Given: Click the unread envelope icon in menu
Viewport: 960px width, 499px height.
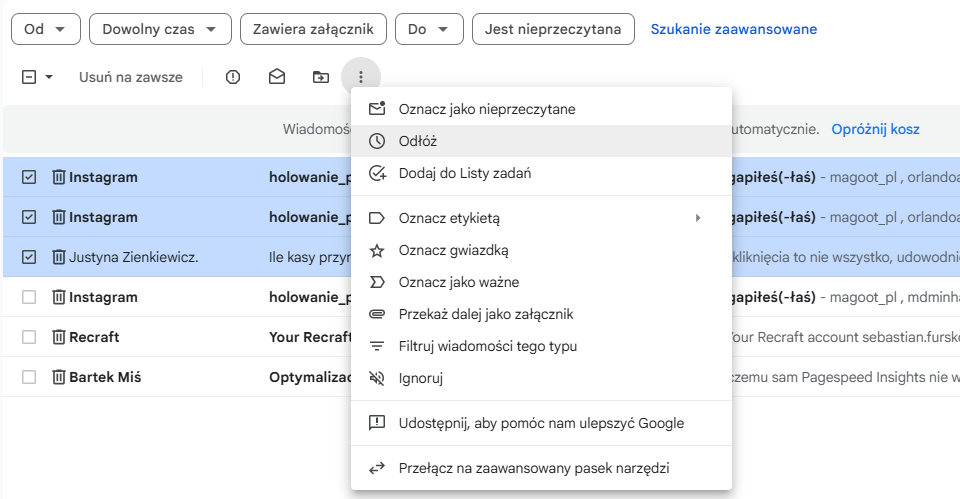Looking at the screenshot, I should pos(377,108).
